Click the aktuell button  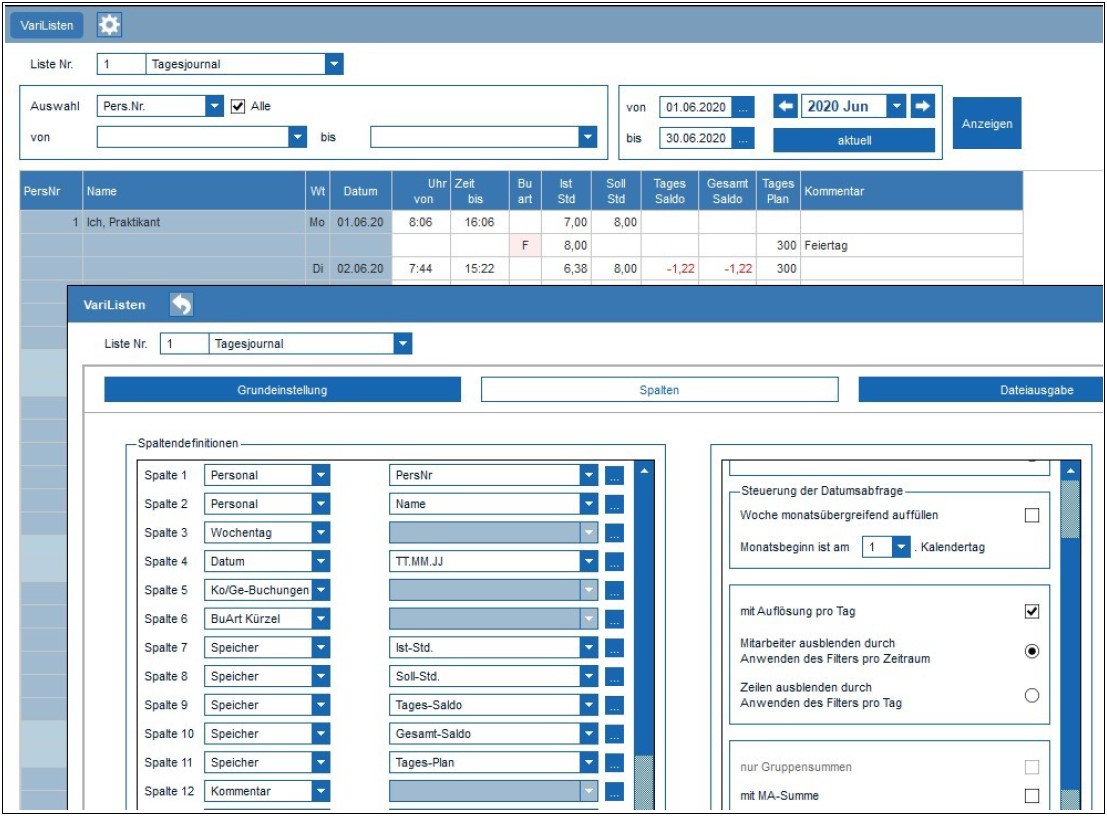pos(853,140)
